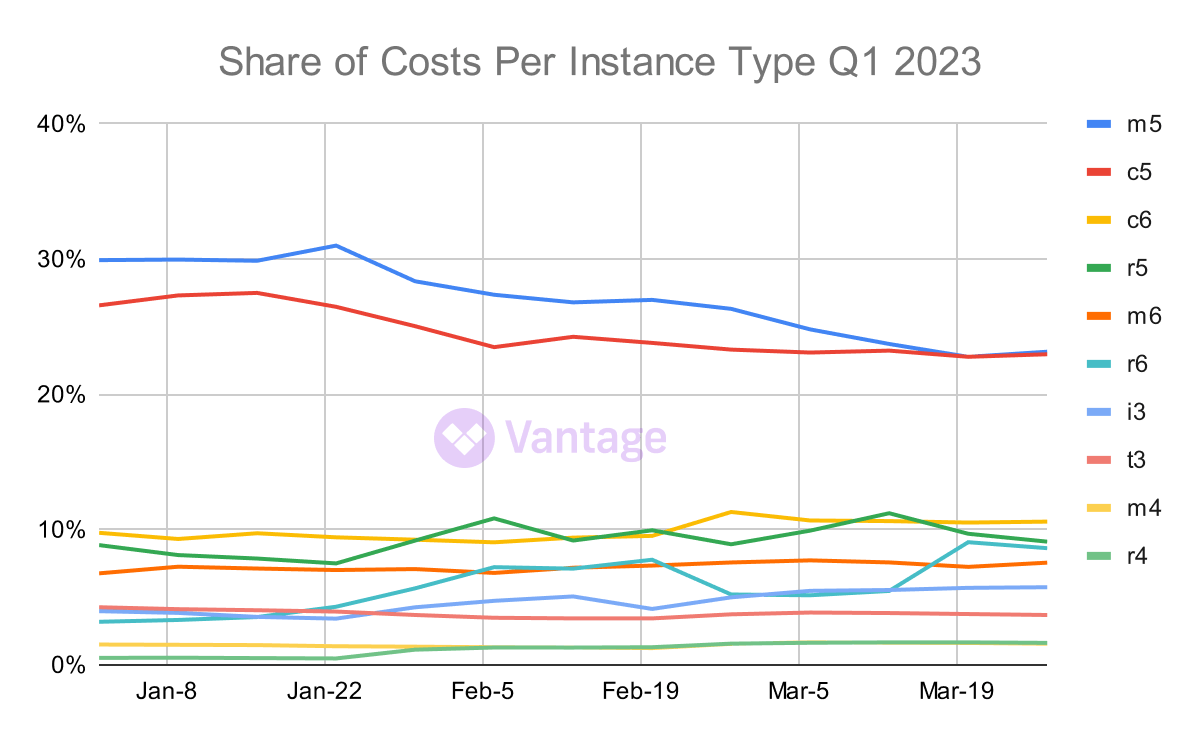Click the Vantage watermark text
This screenshot has width=1200, height=742.
[586, 438]
